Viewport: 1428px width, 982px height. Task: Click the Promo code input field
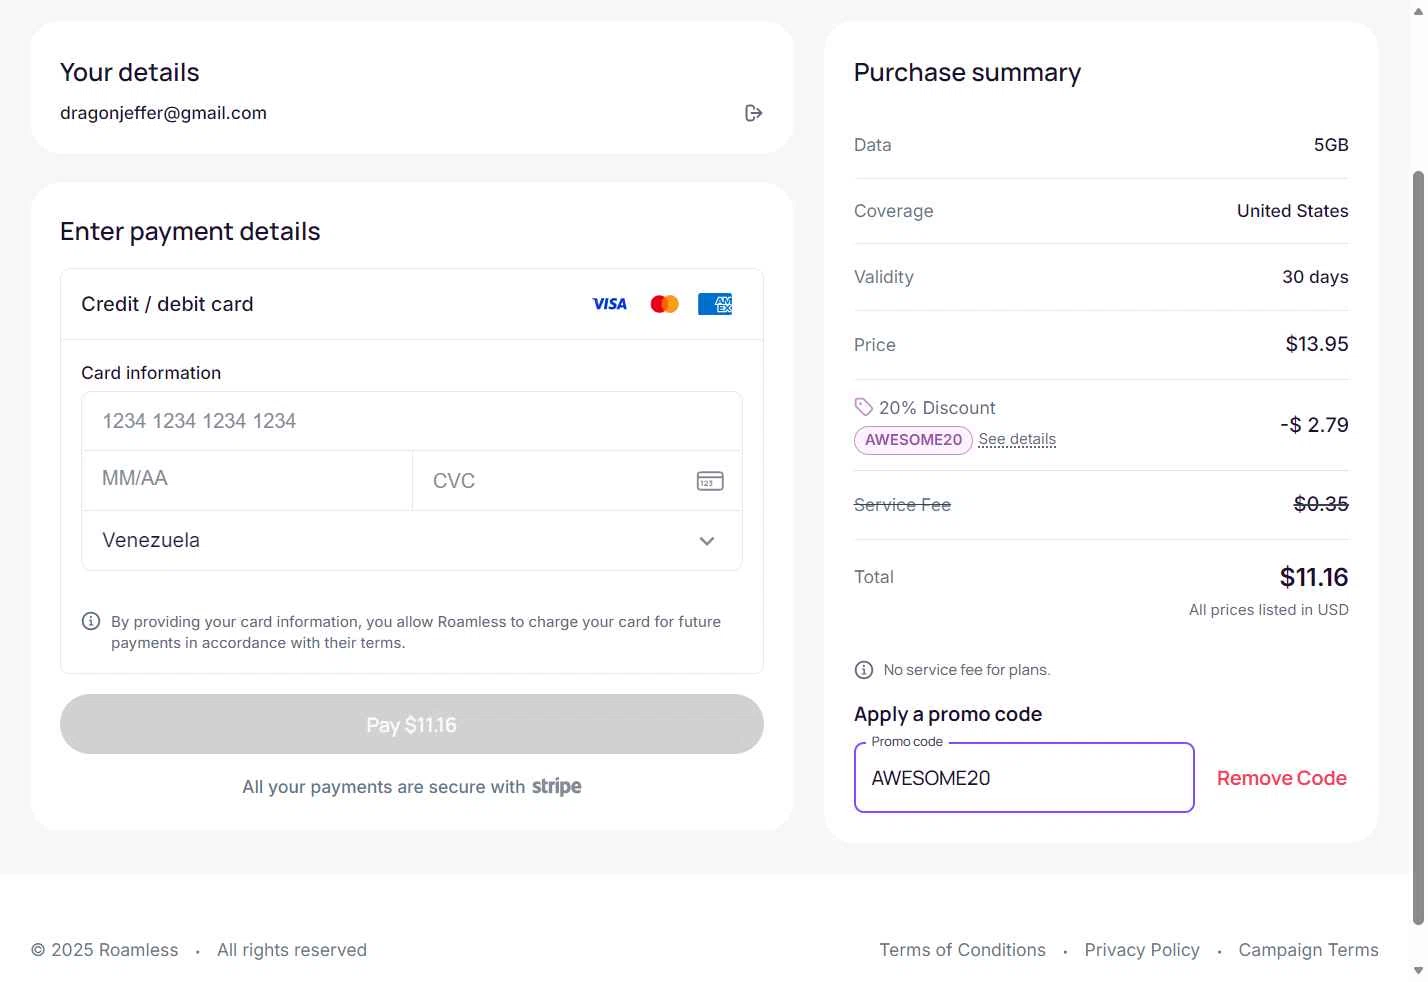[1024, 778]
